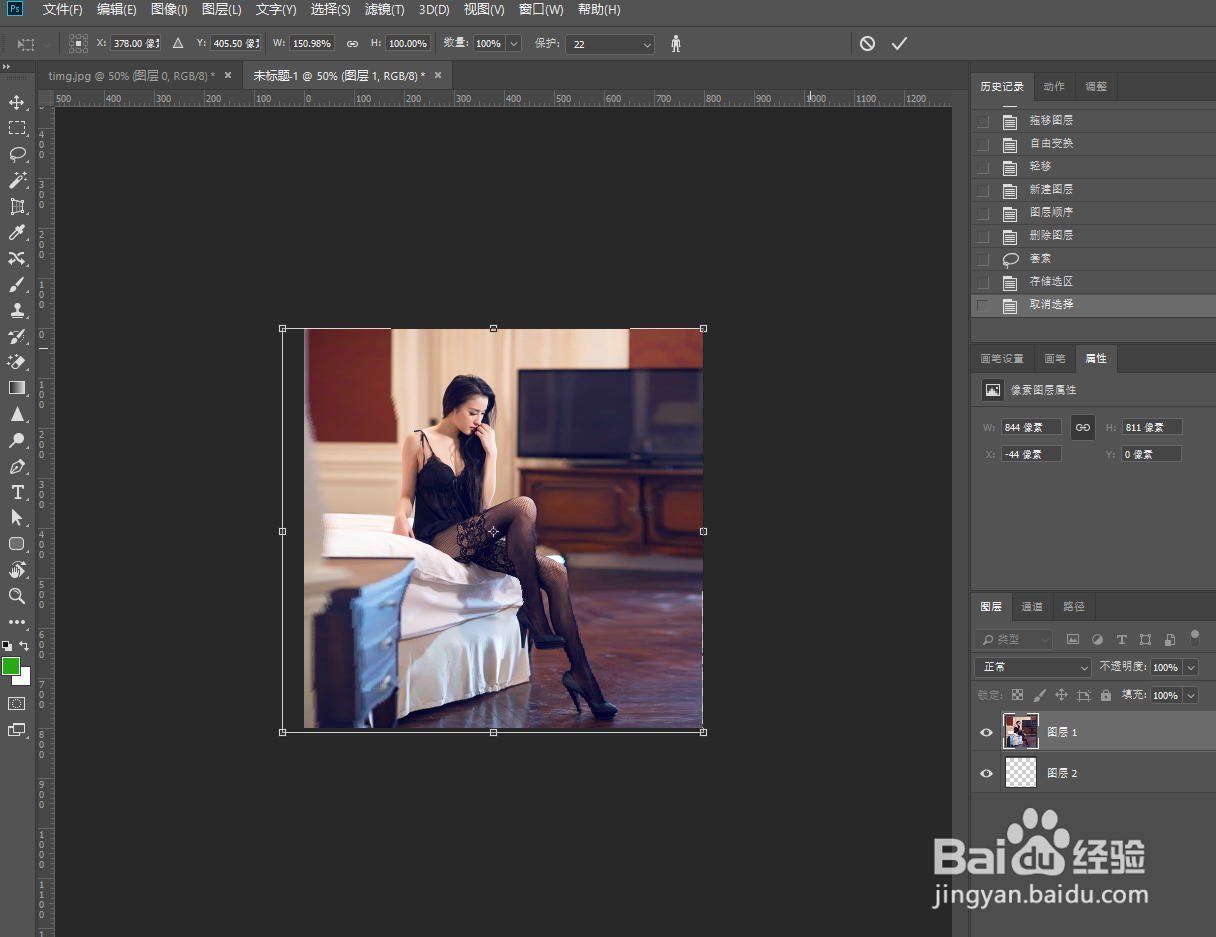Toggle relative positioning triangle icon
The width and height of the screenshot is (1216, 937).
click(178, 44)
